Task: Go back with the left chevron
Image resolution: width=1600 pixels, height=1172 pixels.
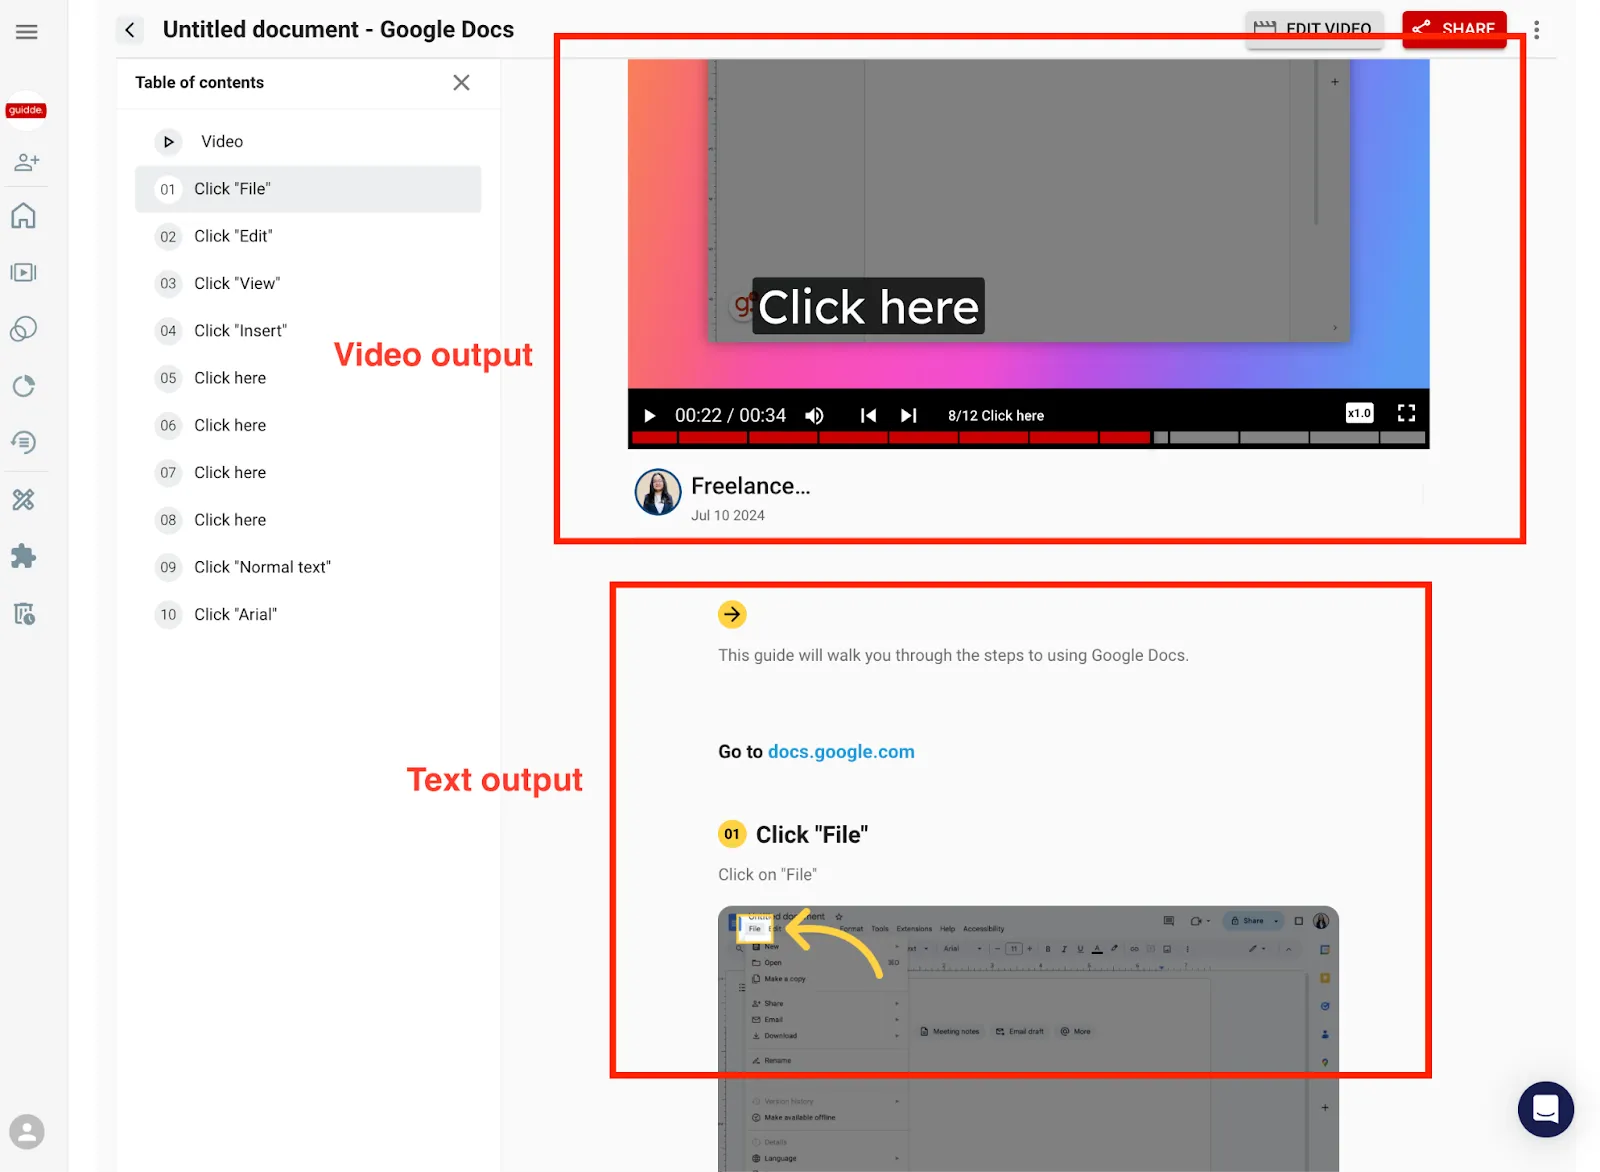Action: point(130,30)
